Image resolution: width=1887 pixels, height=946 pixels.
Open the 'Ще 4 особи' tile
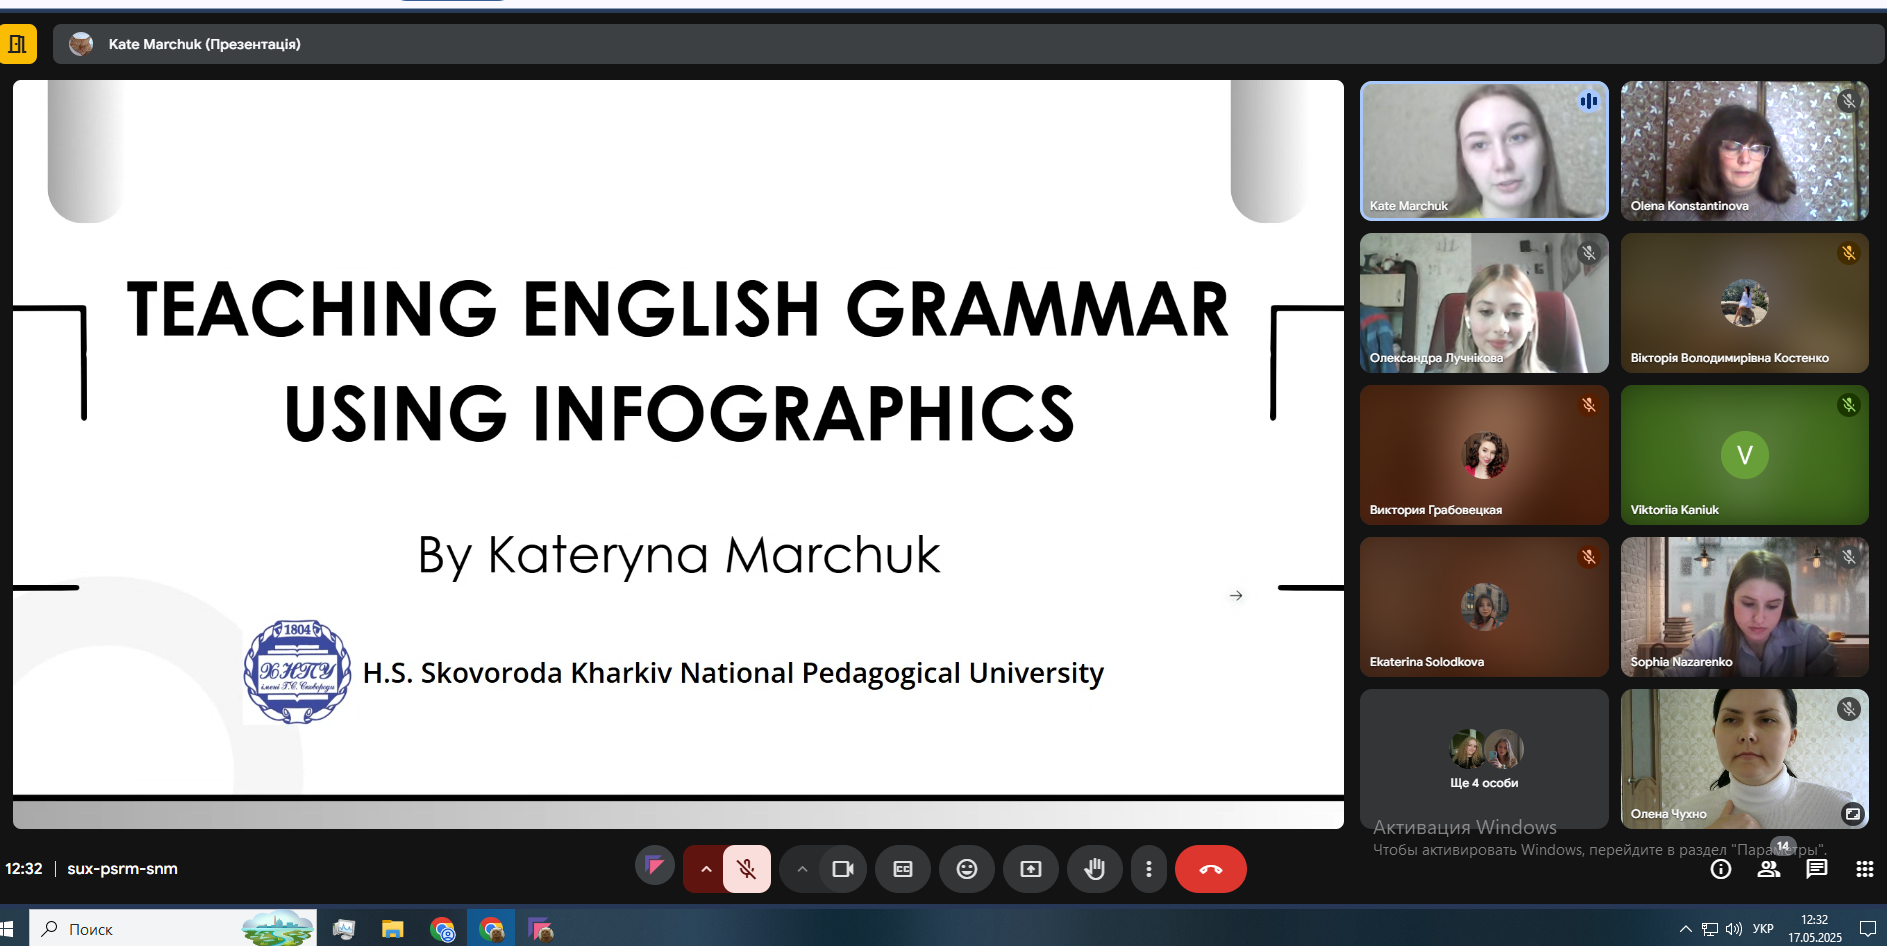(x=1484, y=759)
